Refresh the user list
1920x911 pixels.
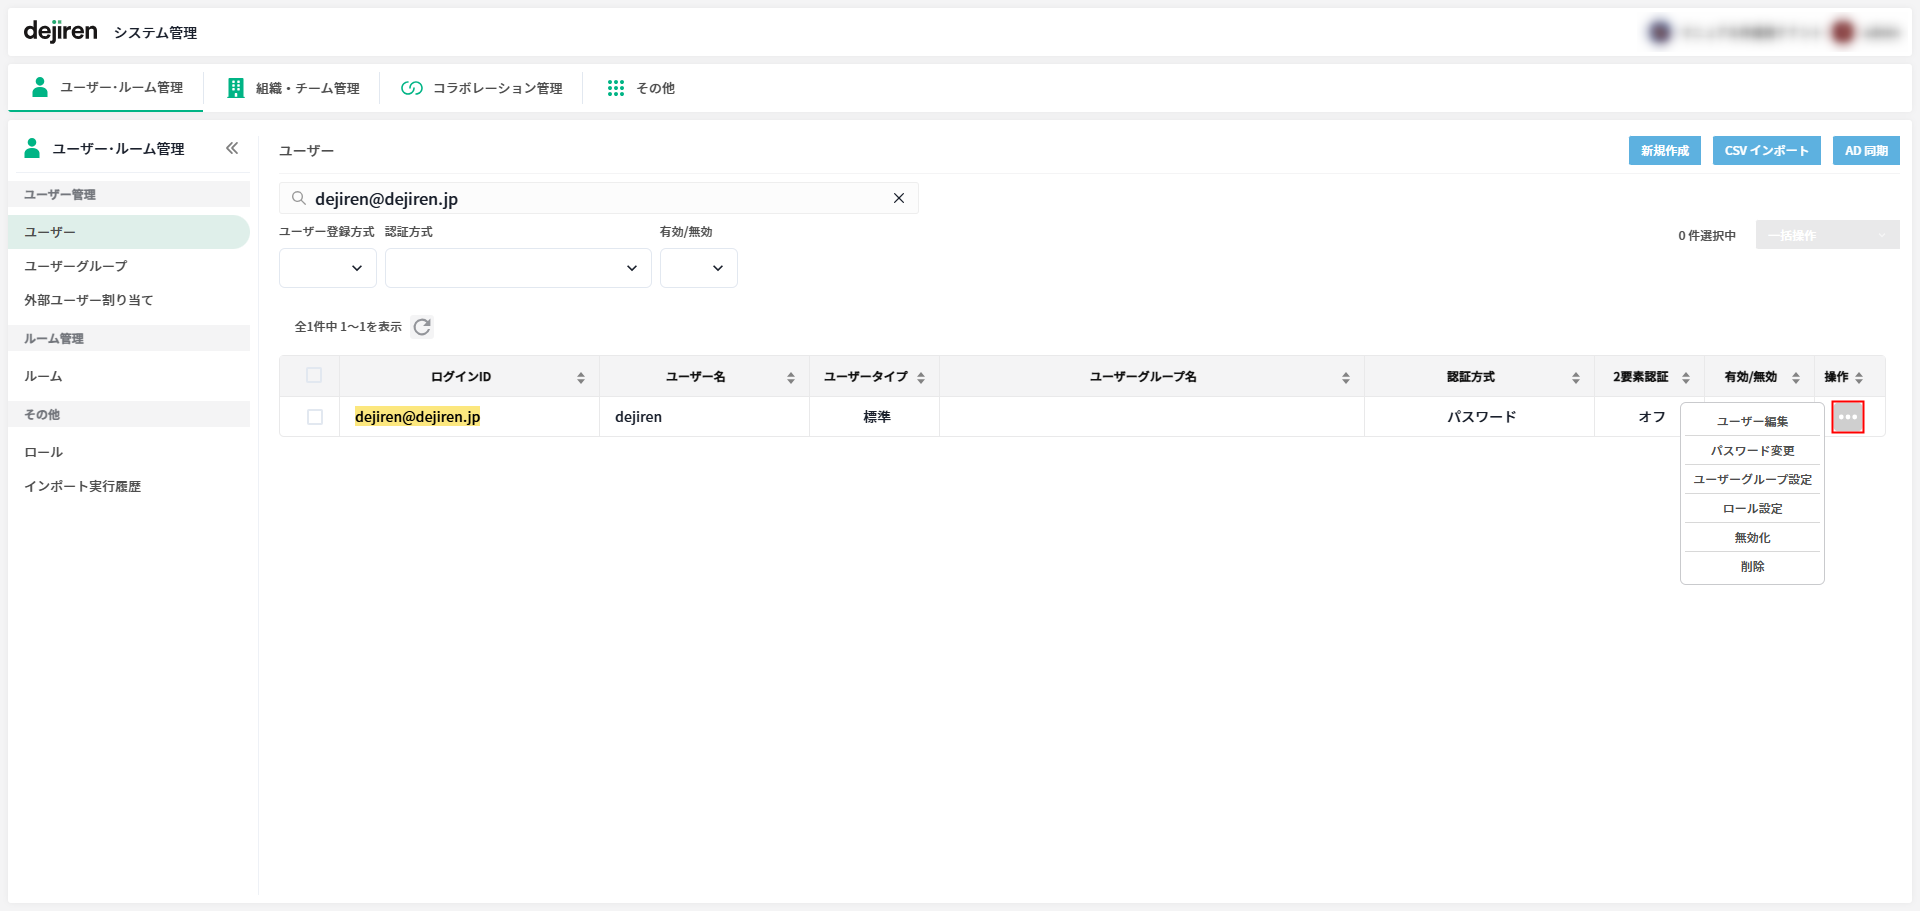point(422,327)
